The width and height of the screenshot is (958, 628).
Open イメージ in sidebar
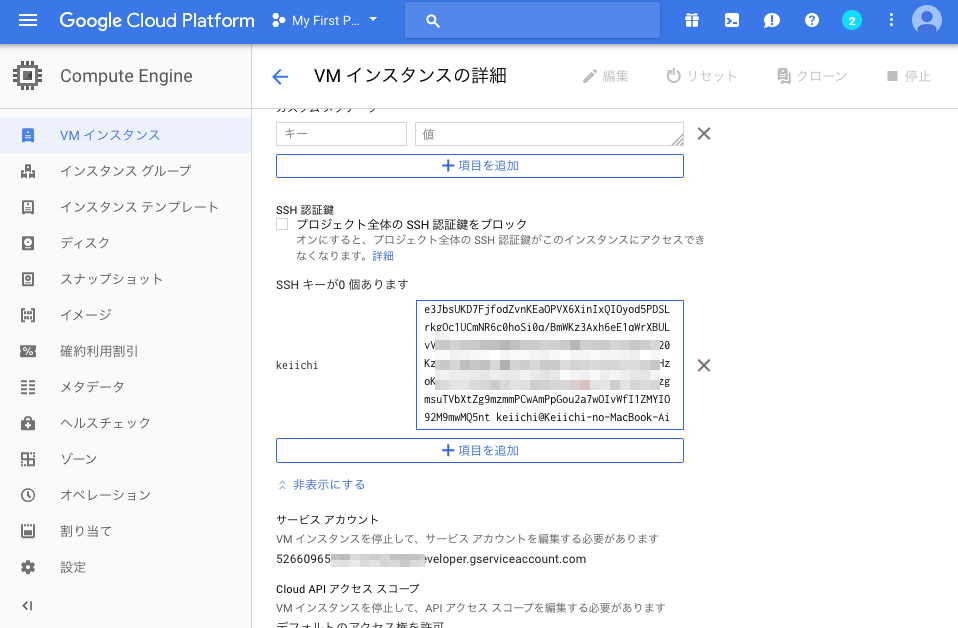tap(126, 315)
